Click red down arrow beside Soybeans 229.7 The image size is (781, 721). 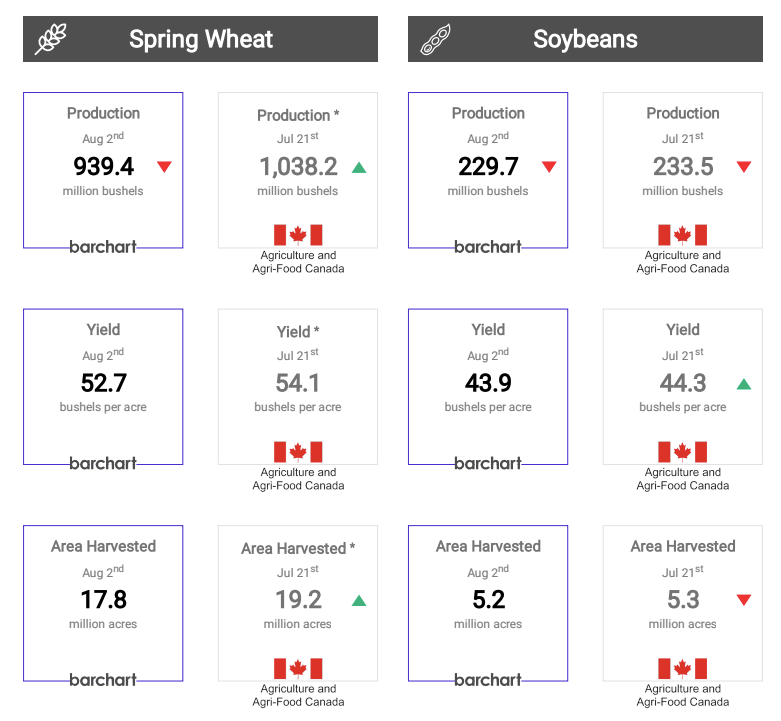(549, 166)
